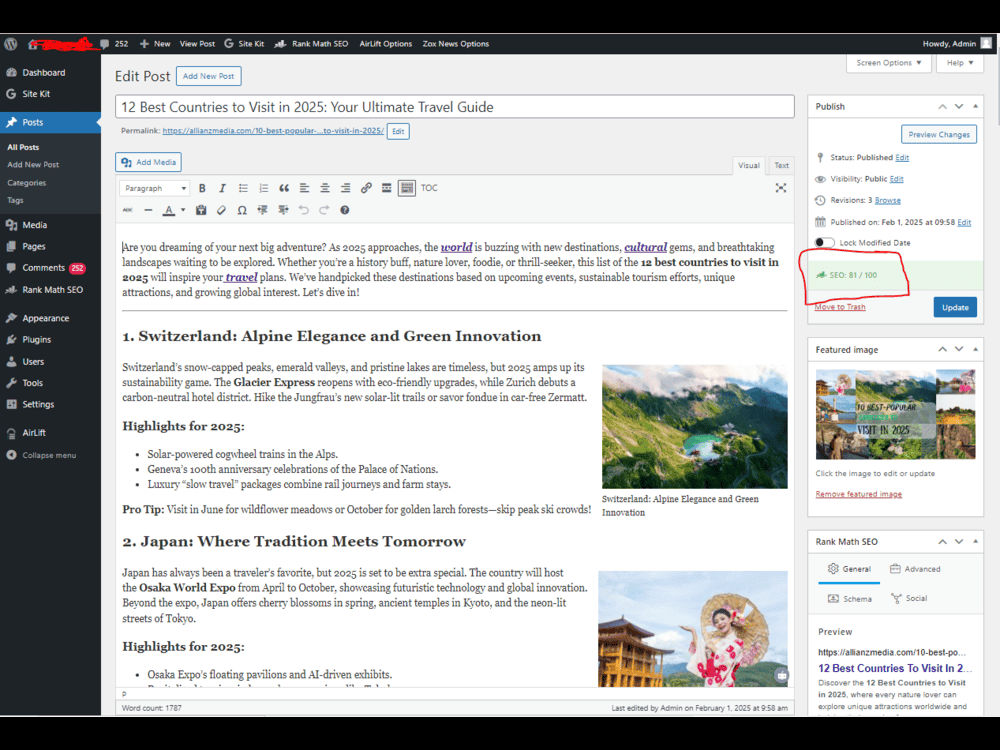Click Preview Changes button
The image size is (1000, 750).
(939, 135)
